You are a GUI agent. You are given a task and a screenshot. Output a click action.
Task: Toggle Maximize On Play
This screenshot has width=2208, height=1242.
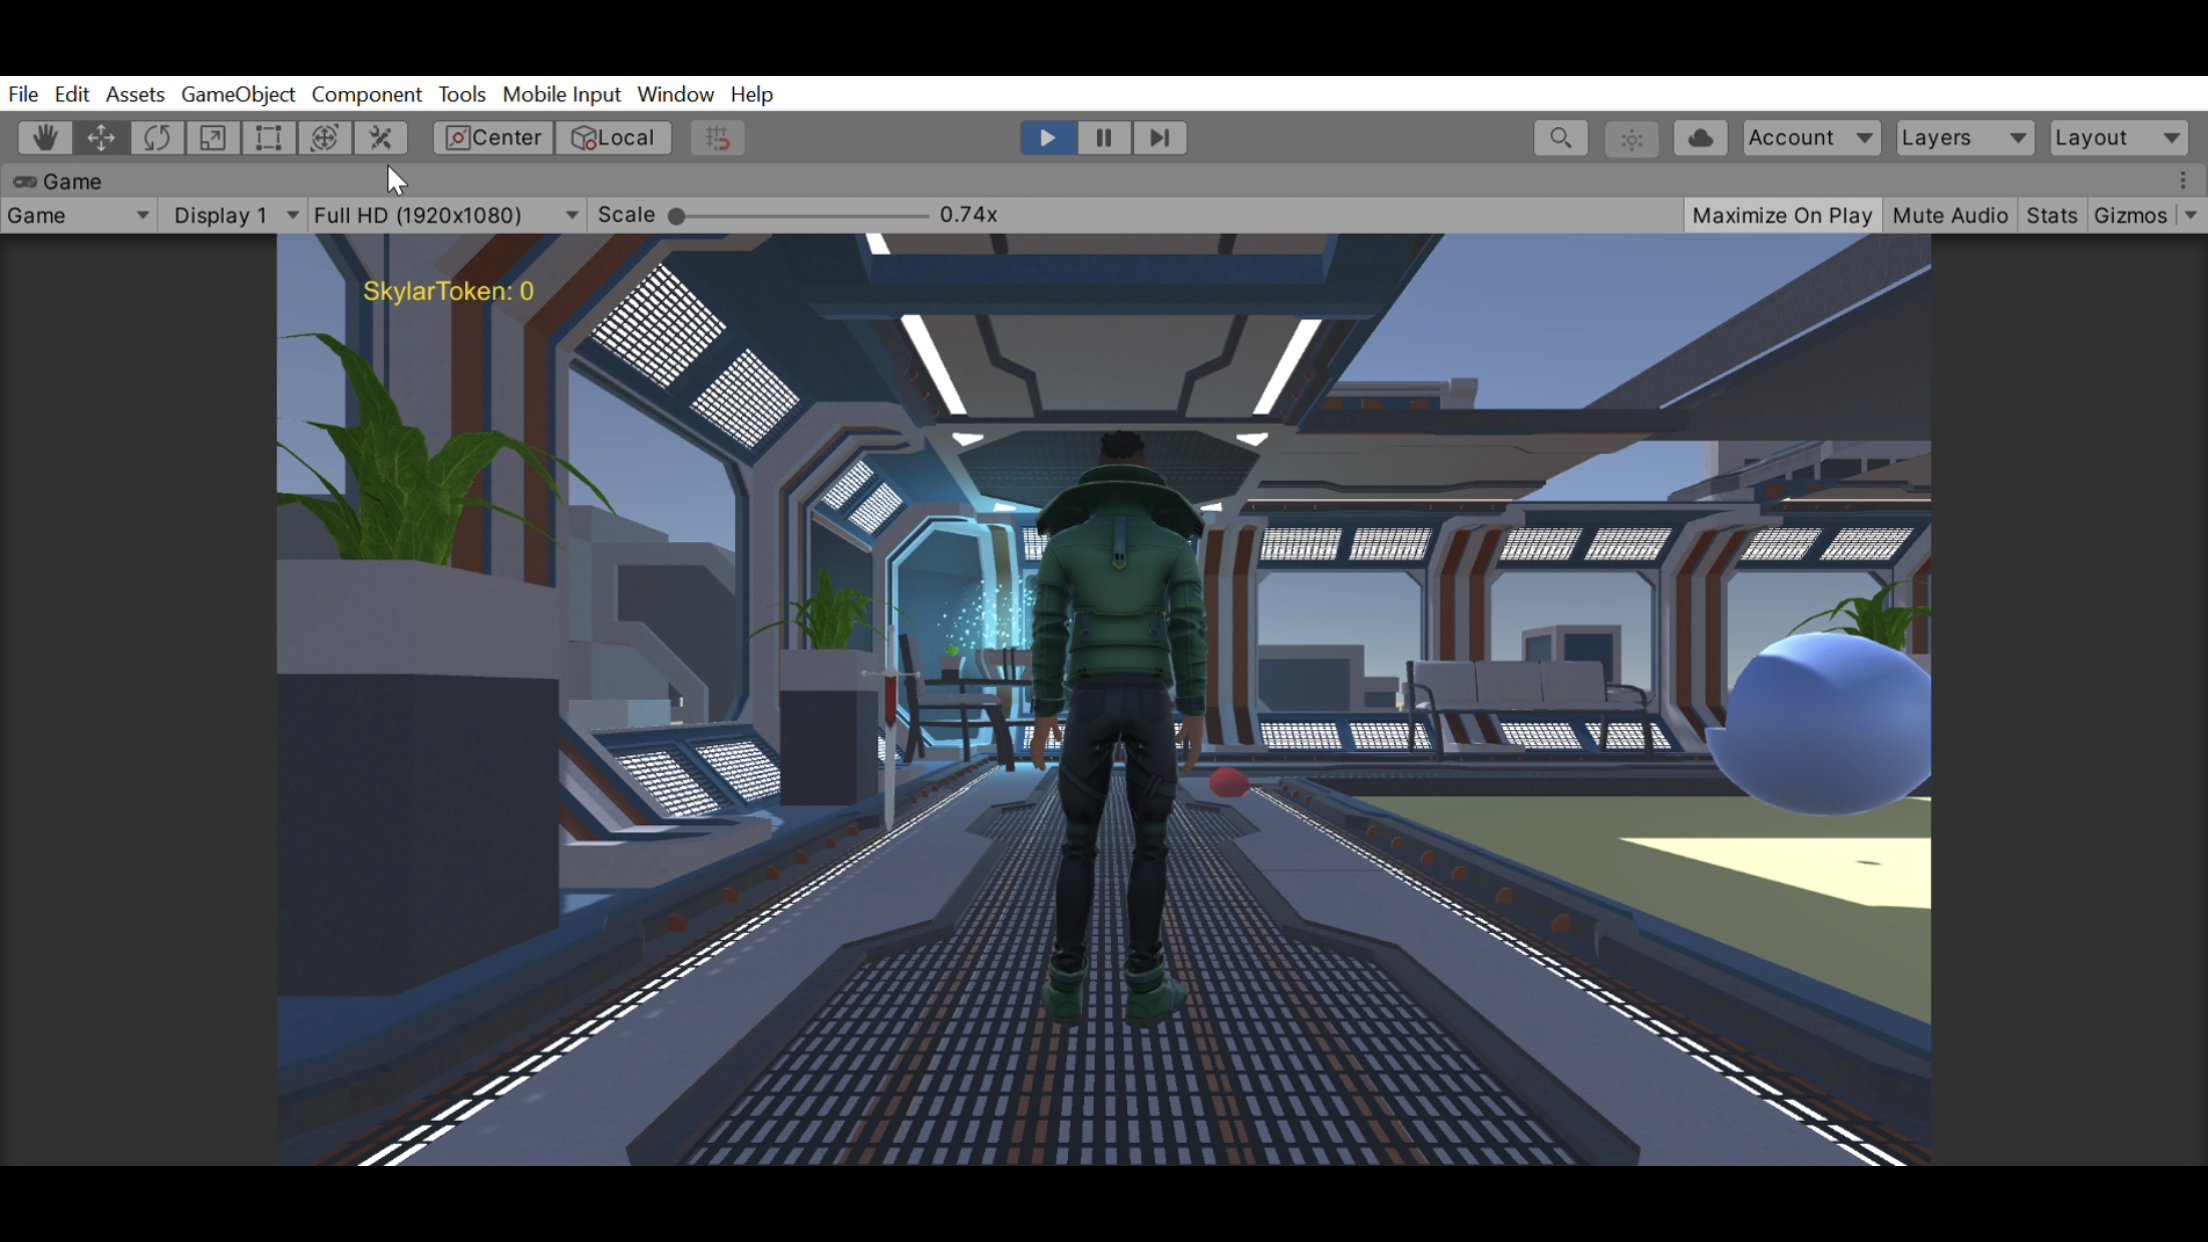click(x=1781, y=215)
